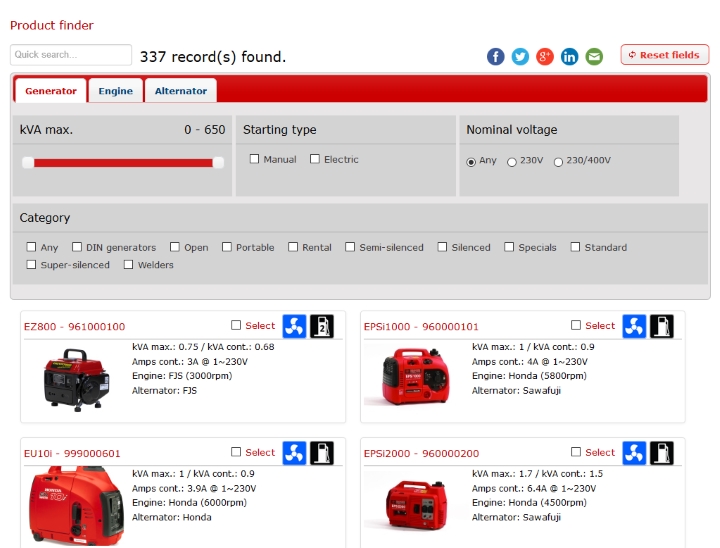Share on Twitter icon
Viewport: 720px width, 548px height.
coord(520,56)
